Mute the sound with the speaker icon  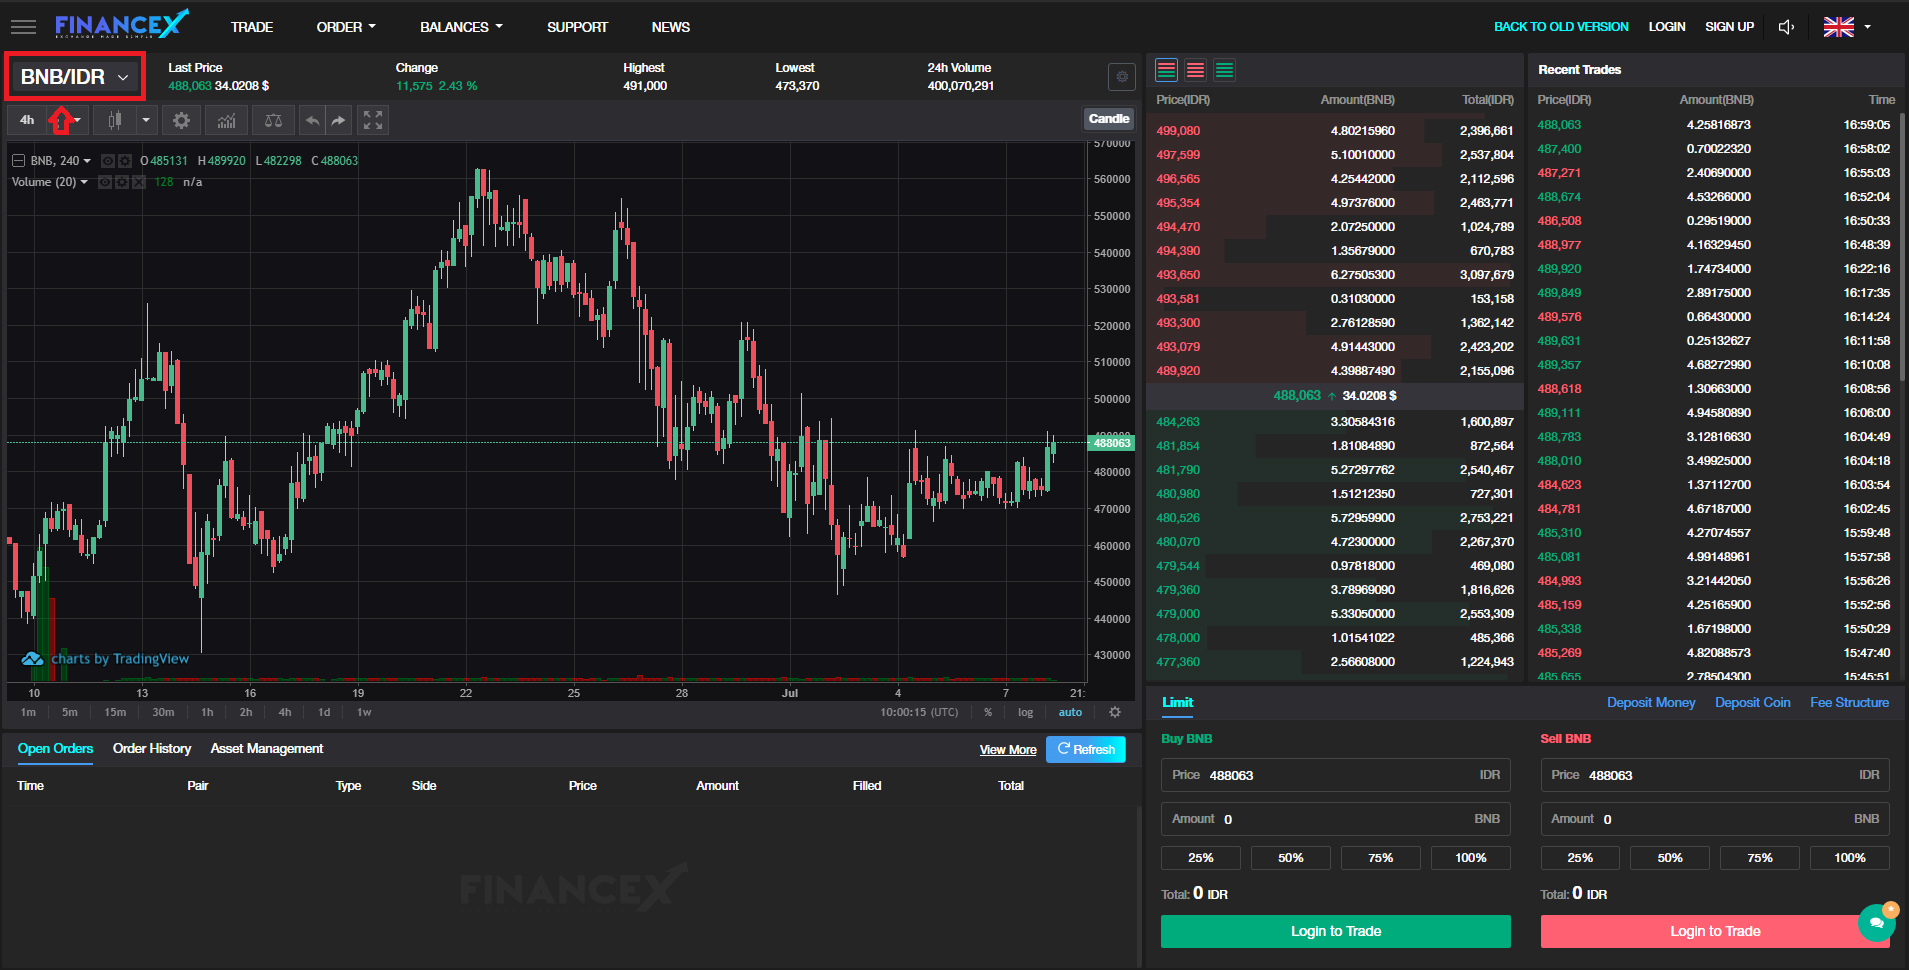[x=1787, y=27]
